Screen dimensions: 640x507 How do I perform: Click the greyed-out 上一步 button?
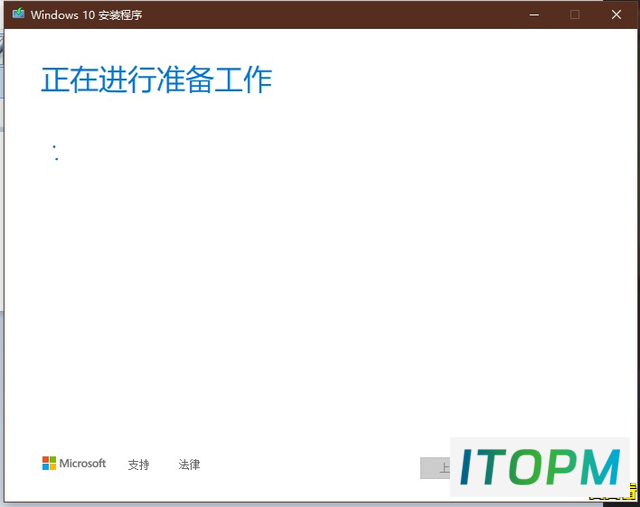[x=436, y=468]
